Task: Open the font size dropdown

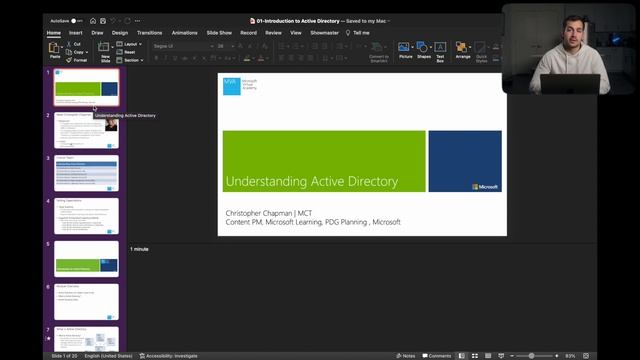Action: click(233, 46)
